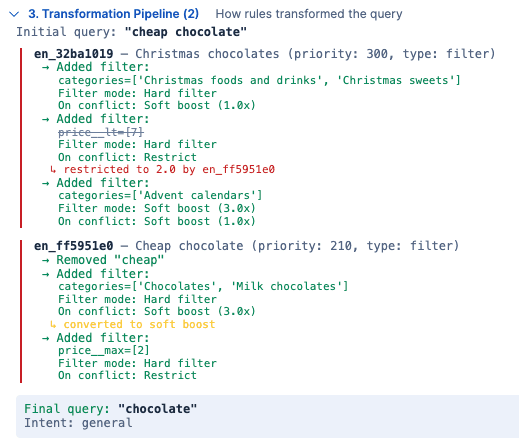The width and height of the screenshot is (519, 445).
Task: Click 'Filter mode: Soft boost (3.0x)' line
Action: [x=157, y=208]
